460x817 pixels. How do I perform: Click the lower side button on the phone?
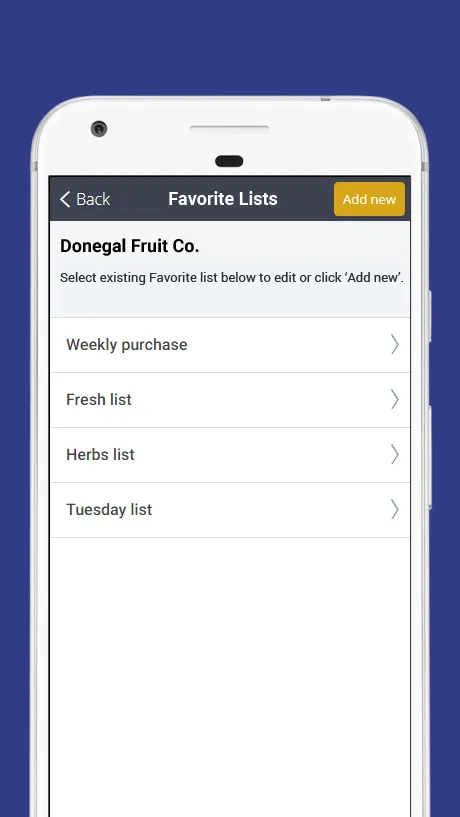pos(430,457)
